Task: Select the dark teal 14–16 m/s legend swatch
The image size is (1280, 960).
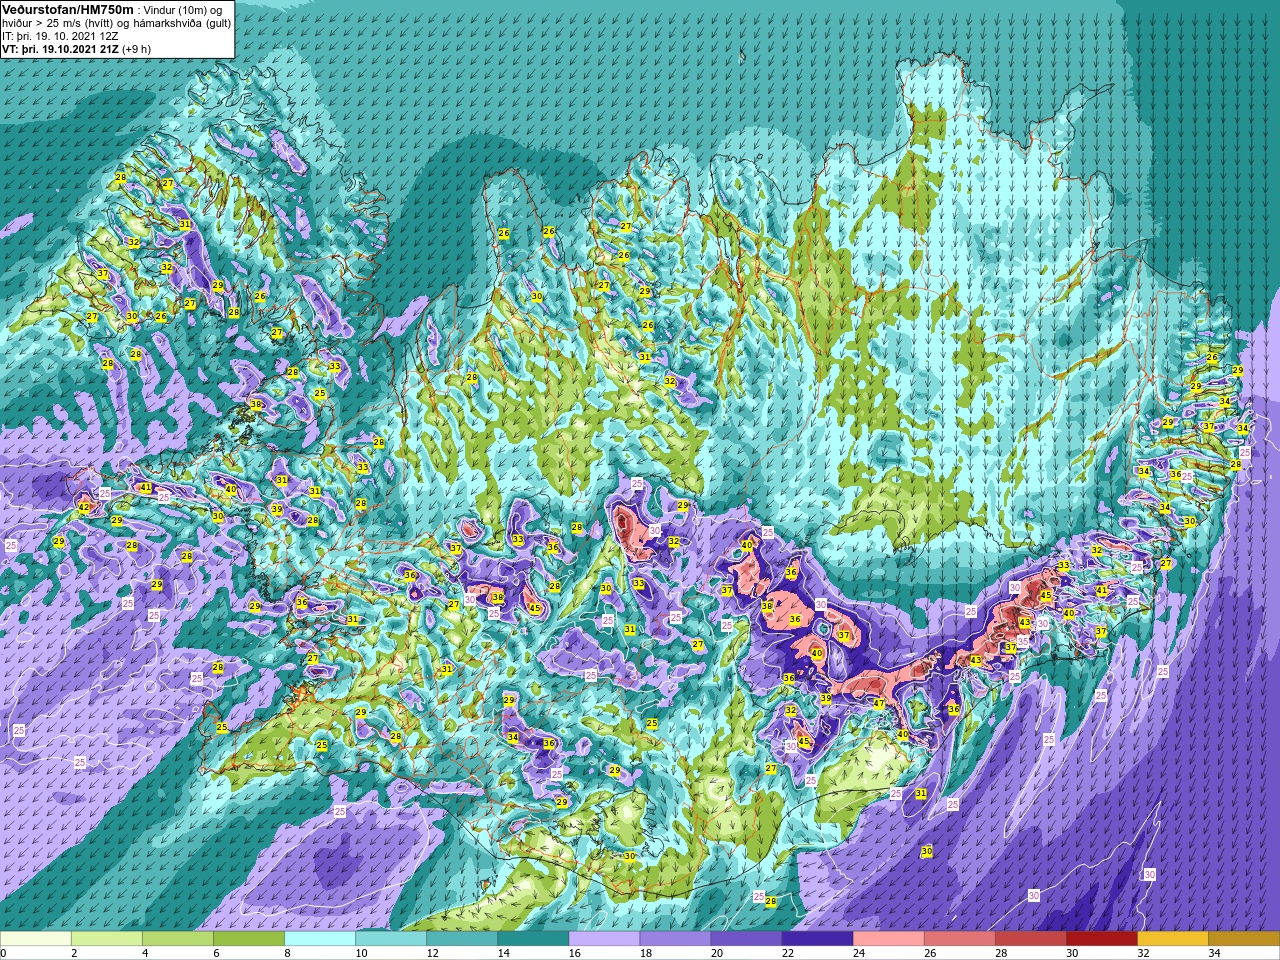Action: (533, 939)
